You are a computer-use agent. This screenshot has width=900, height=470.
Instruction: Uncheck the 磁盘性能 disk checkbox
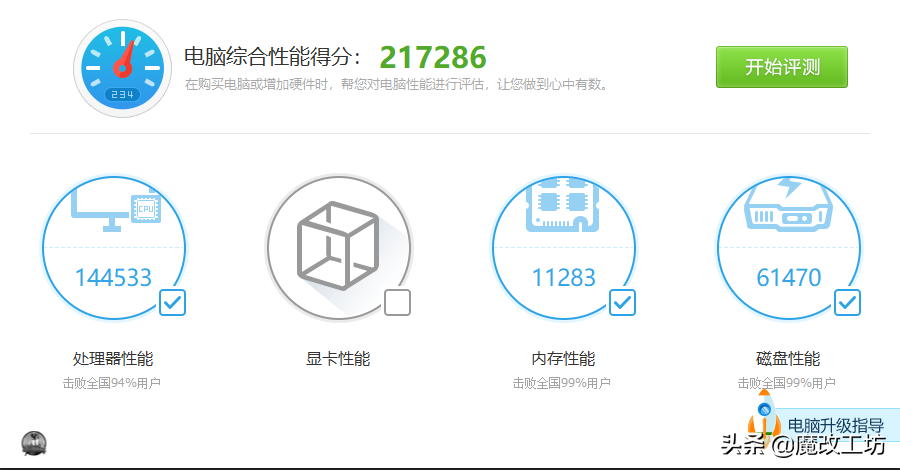[x=847, y=302]
